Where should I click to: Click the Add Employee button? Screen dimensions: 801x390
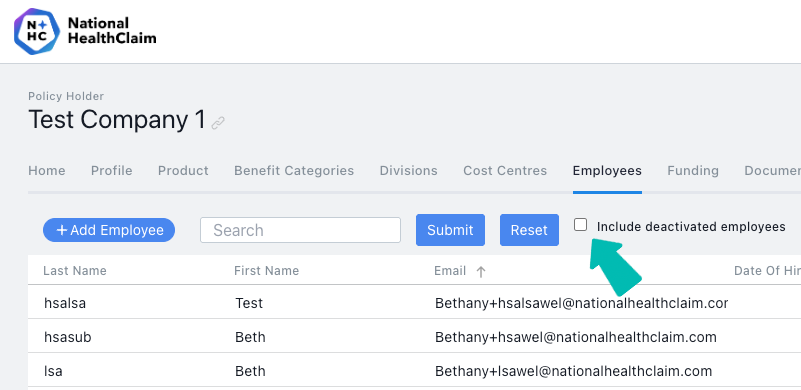point(109,230)
